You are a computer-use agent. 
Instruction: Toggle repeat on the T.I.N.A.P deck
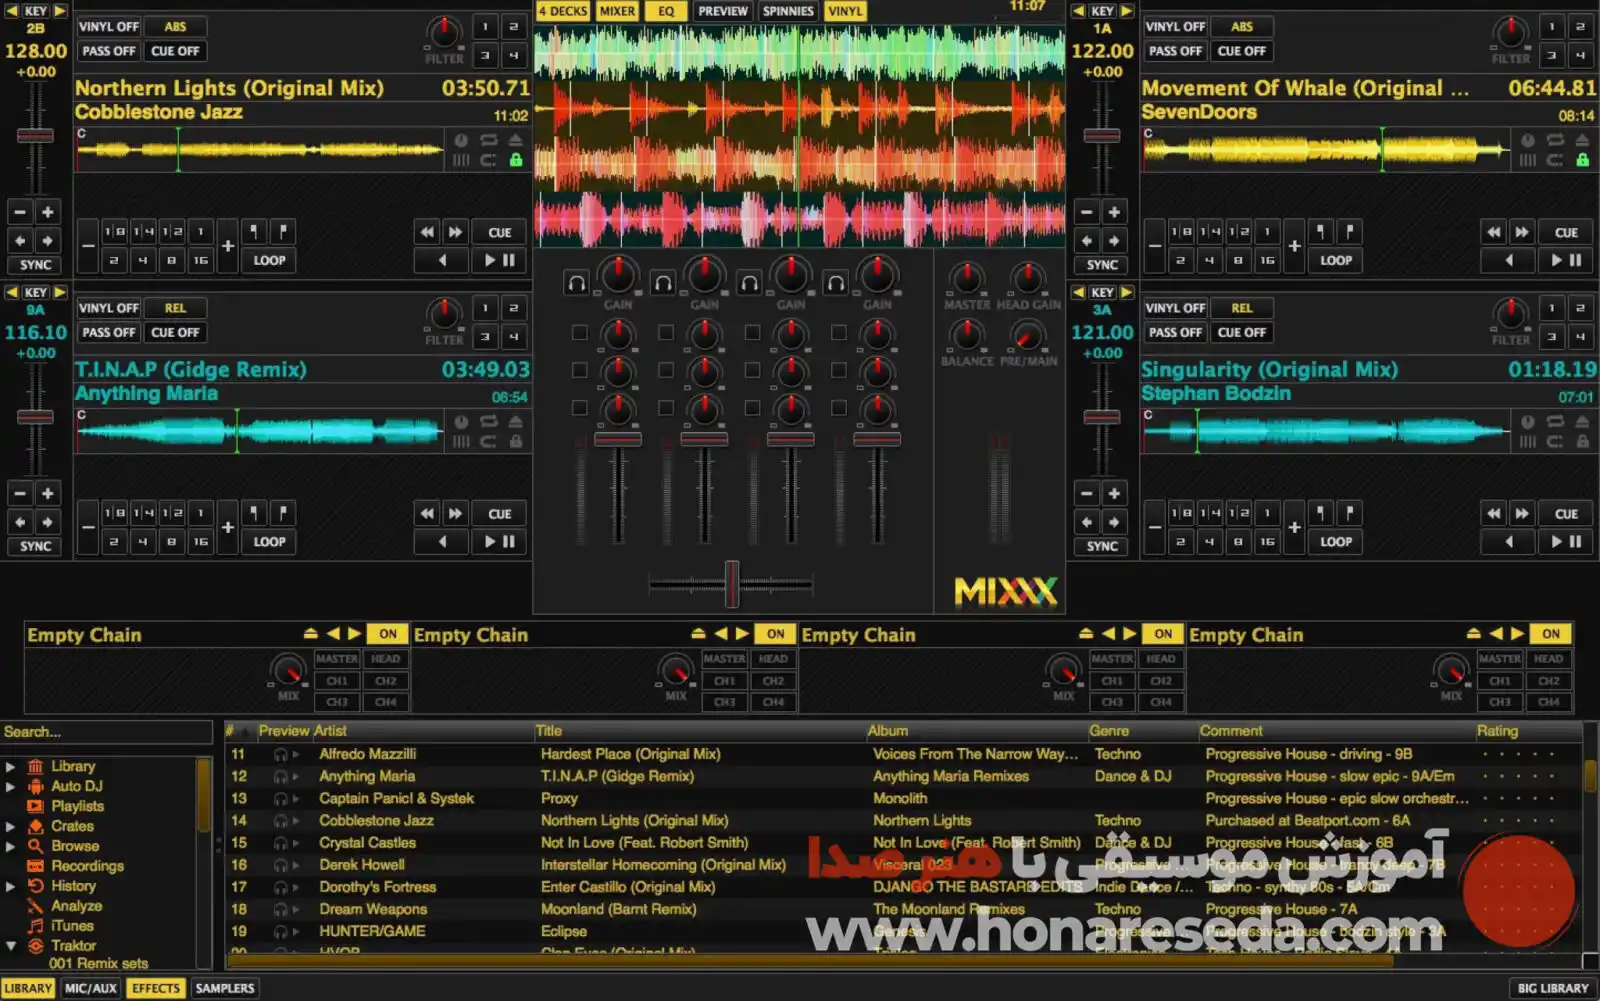[488, 422]
